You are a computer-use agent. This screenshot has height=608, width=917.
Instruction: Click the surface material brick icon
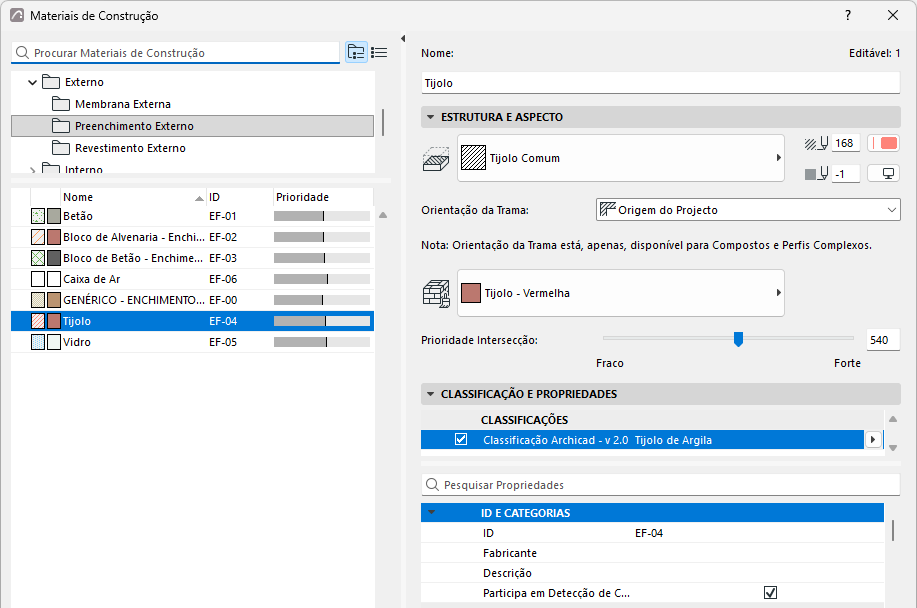tap(436, 293)
